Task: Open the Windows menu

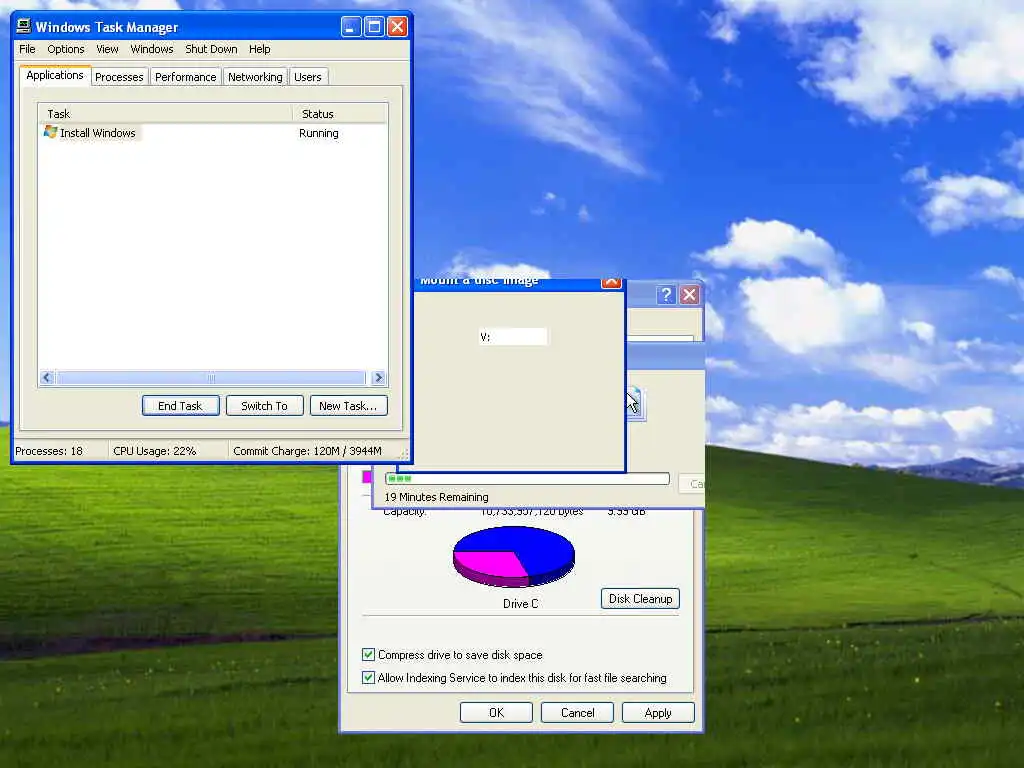Action: coord(152,49)
